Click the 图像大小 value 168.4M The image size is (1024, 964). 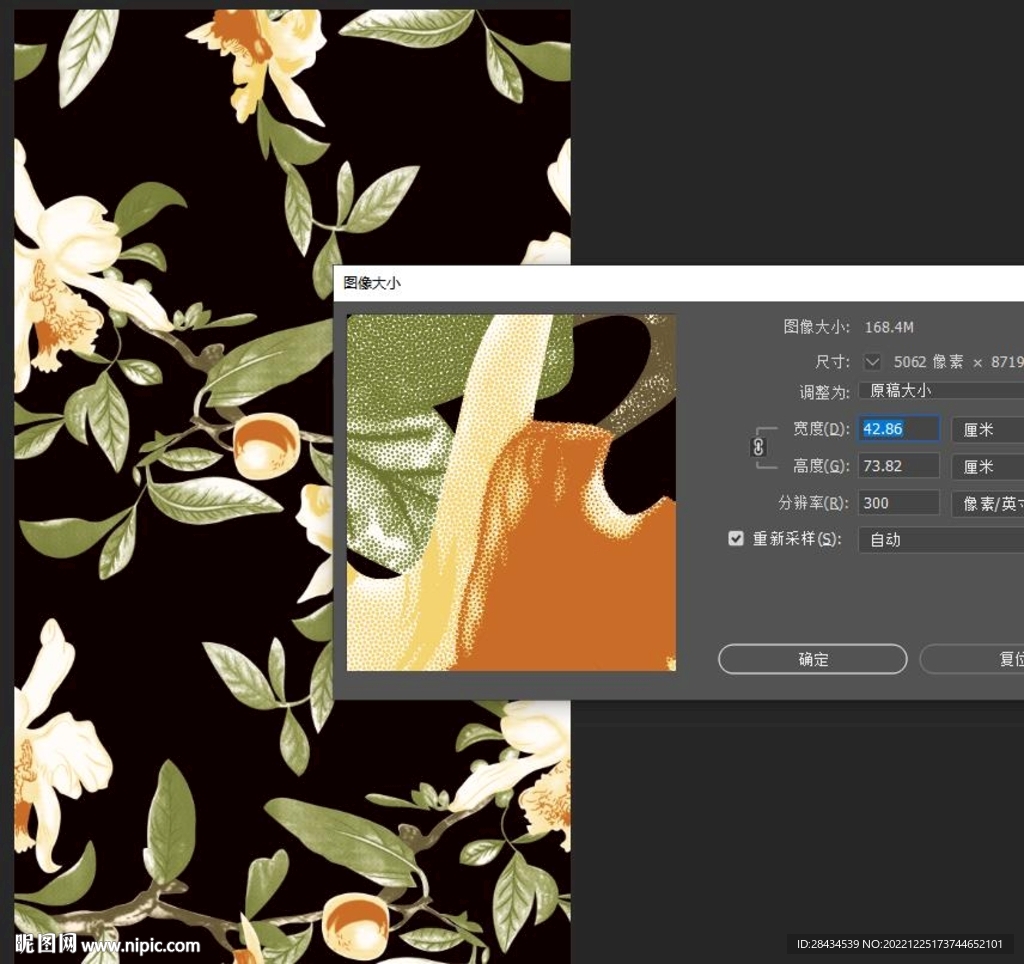point(889,327)
